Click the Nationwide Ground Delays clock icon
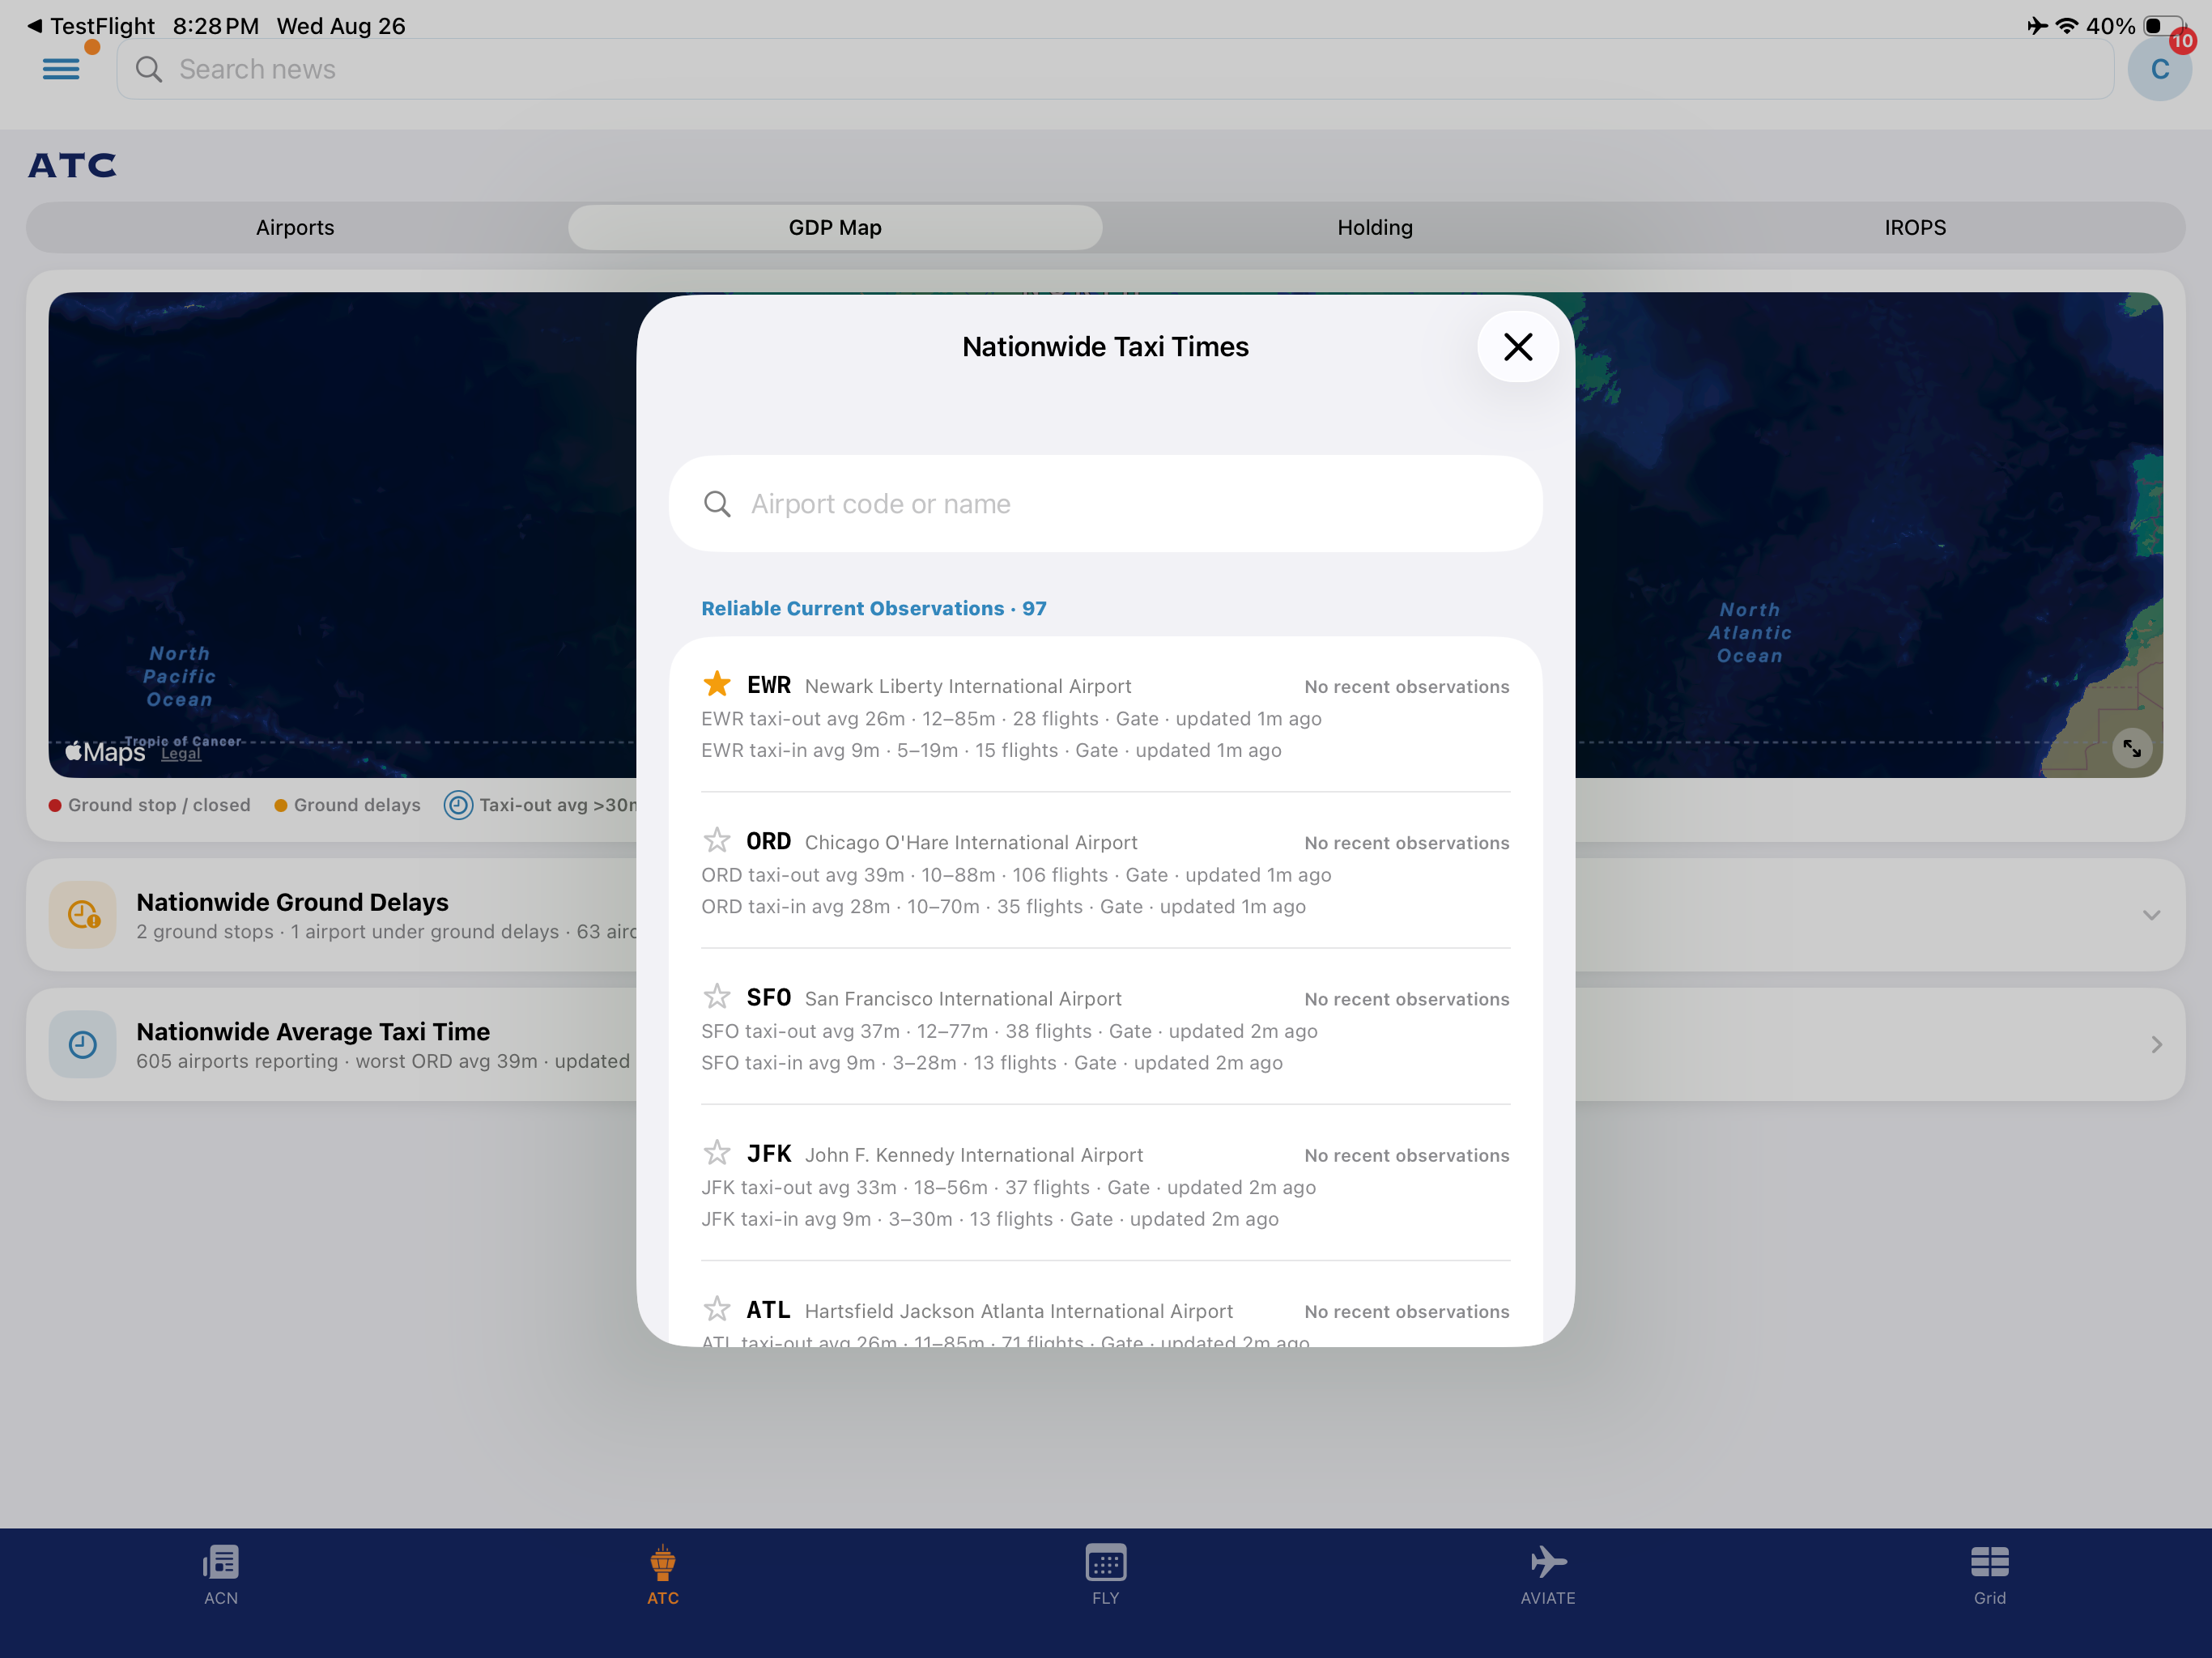 point(83,914)
